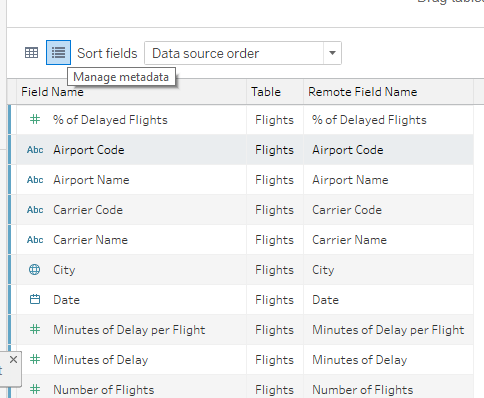Screen dimensions: 484x398
Task: Select the Date field name
Action: (x=66, y=300)
